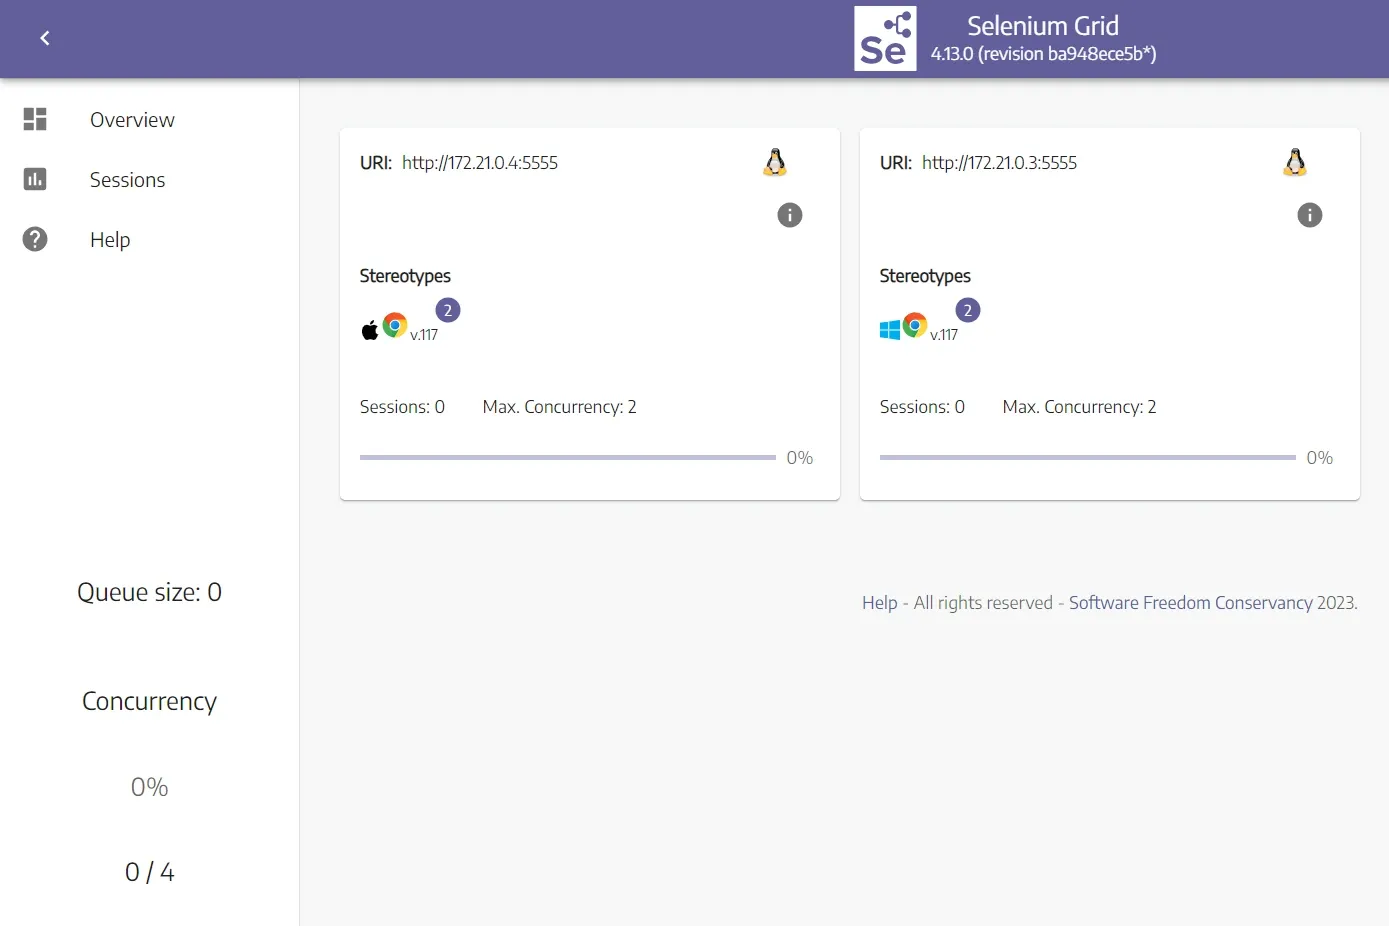Screen dimensions: 1389x926
Task: Select the Linux penguin icon on the left node
Action: click(775, 161)
